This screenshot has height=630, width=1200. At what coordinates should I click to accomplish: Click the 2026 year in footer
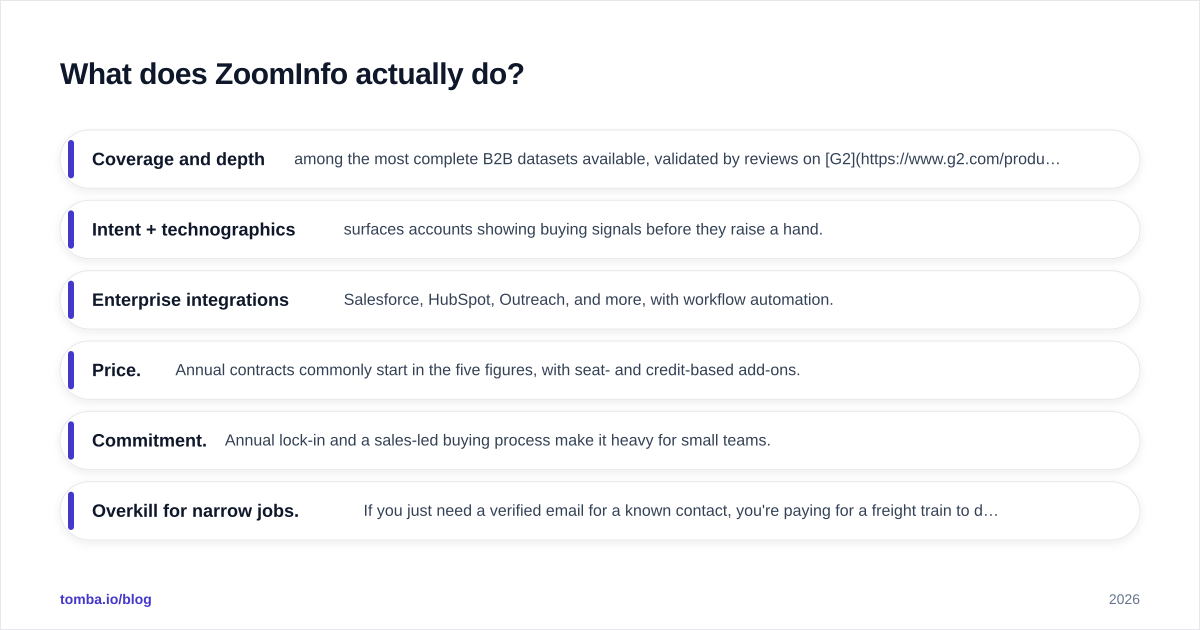click(x=1124, y=599)
